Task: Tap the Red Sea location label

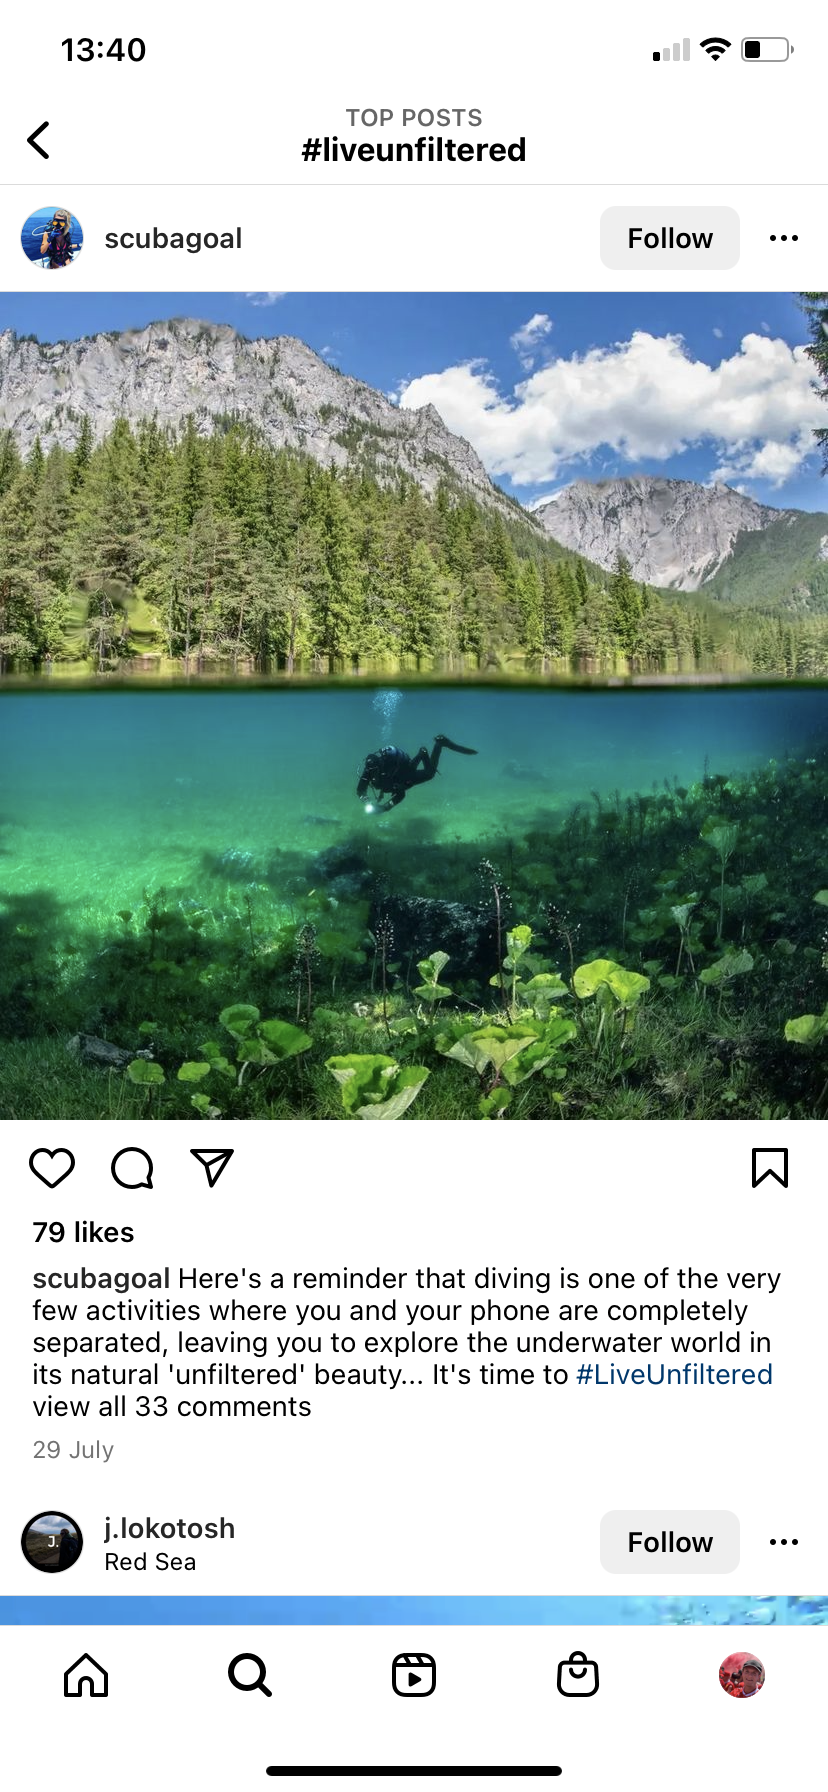Action: point(150,1562)
